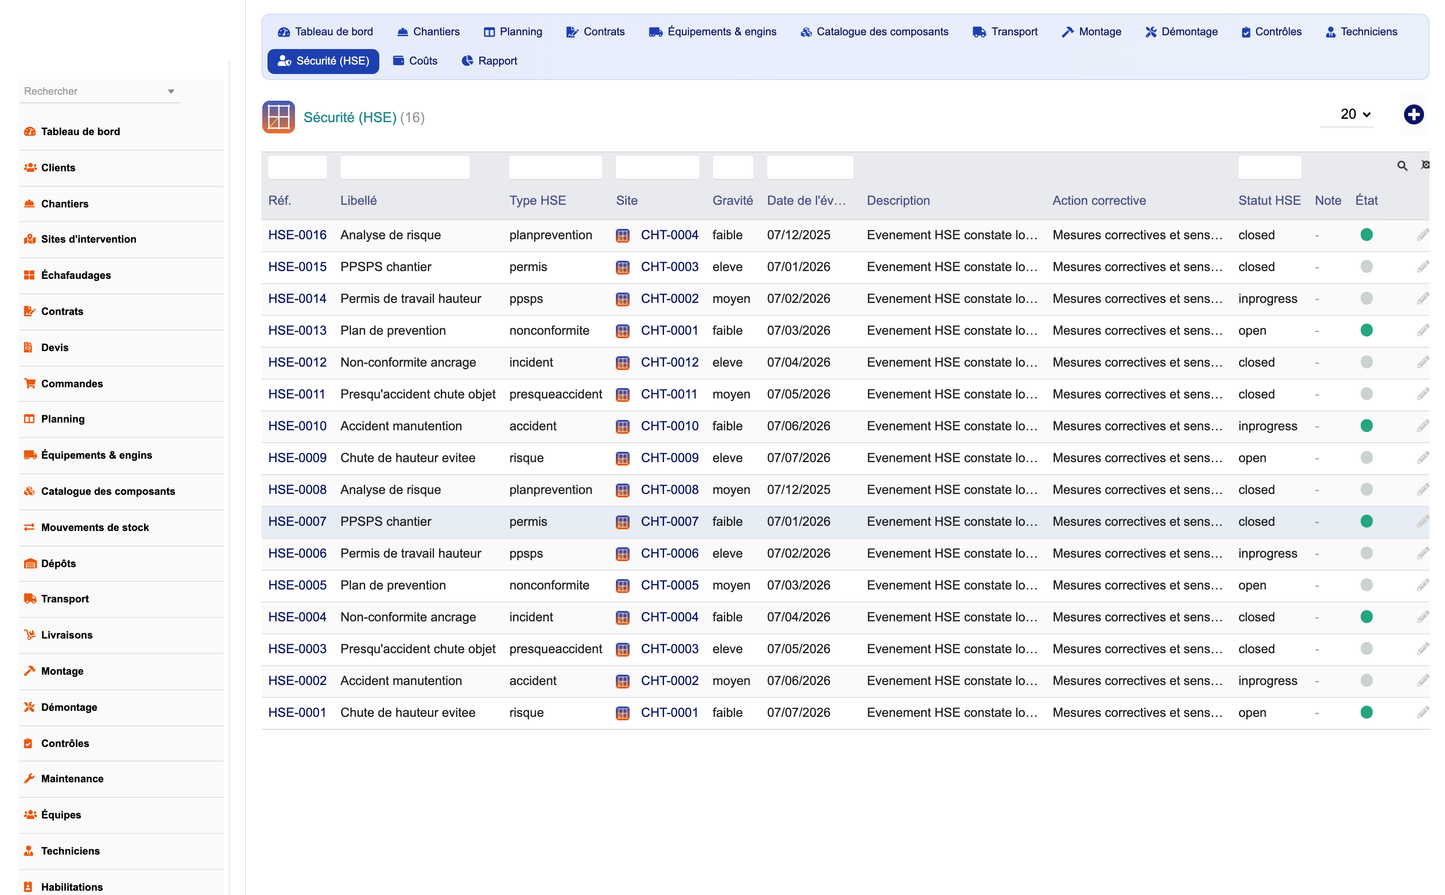Toggle the État dot for HSE-0001
The height and width of the screenshot is (895, 1445).
1367,713
